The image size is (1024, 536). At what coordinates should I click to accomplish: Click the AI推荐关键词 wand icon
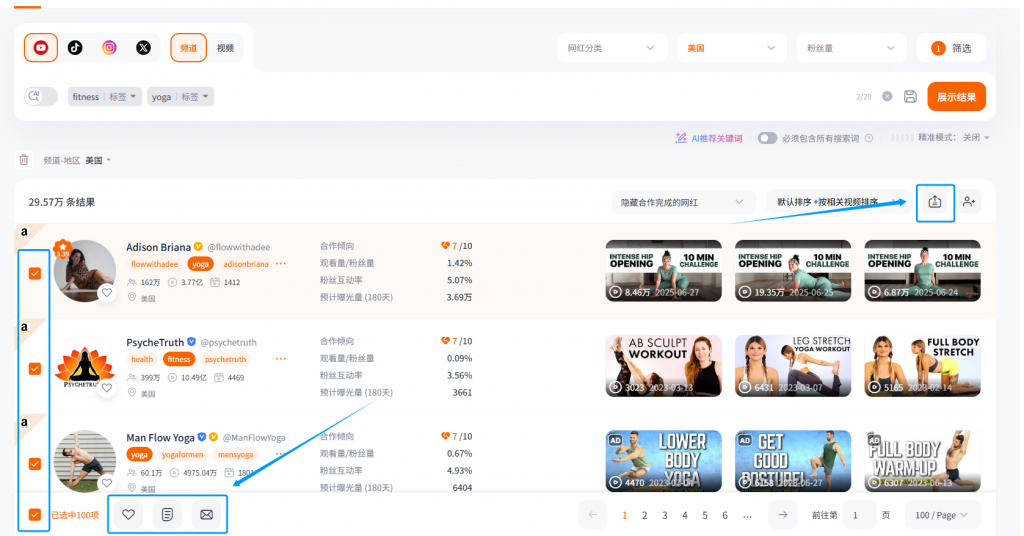click(x=681, y=138)
